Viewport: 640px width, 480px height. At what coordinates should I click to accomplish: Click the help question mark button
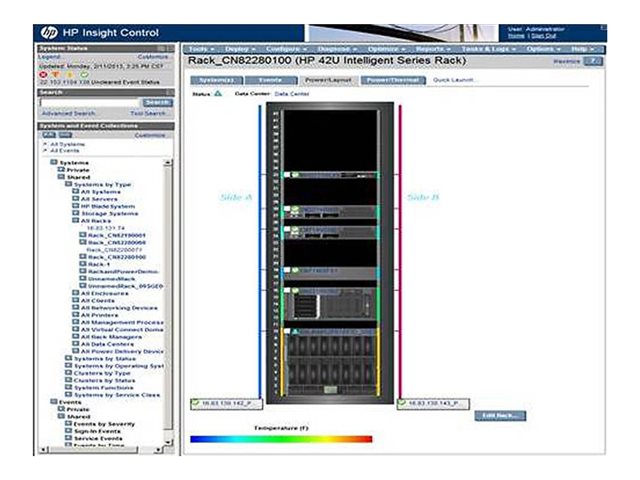point(593,61)
